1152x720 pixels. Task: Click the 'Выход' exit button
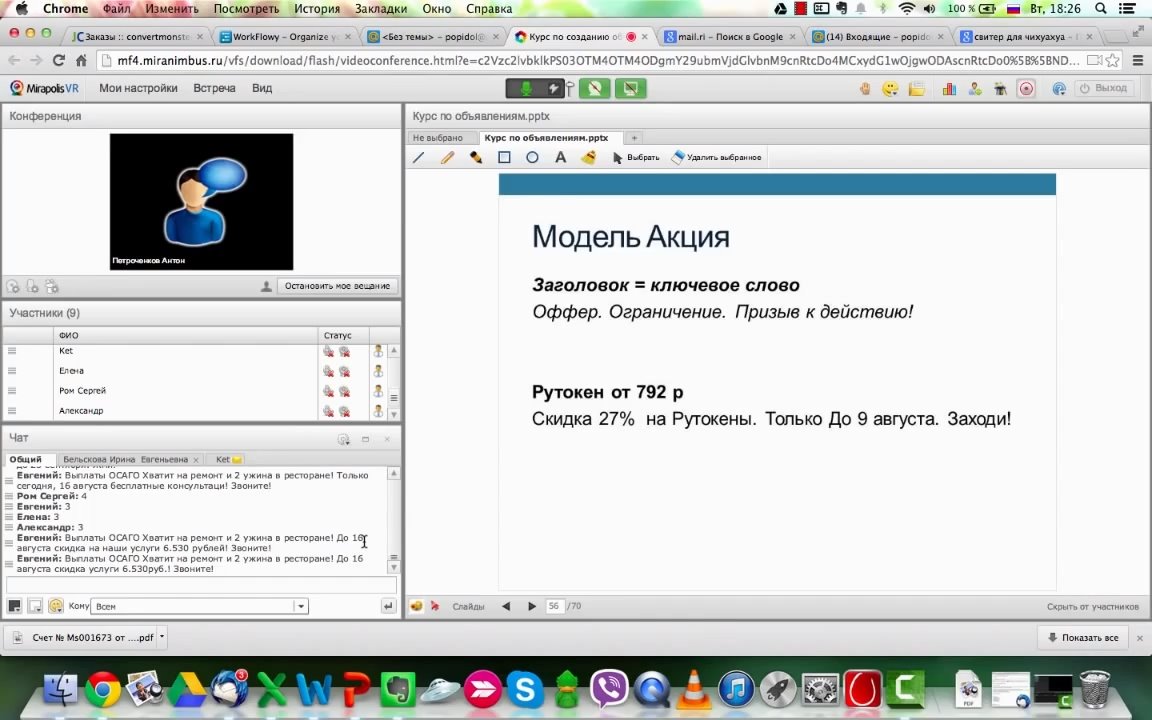point(1104,88)
